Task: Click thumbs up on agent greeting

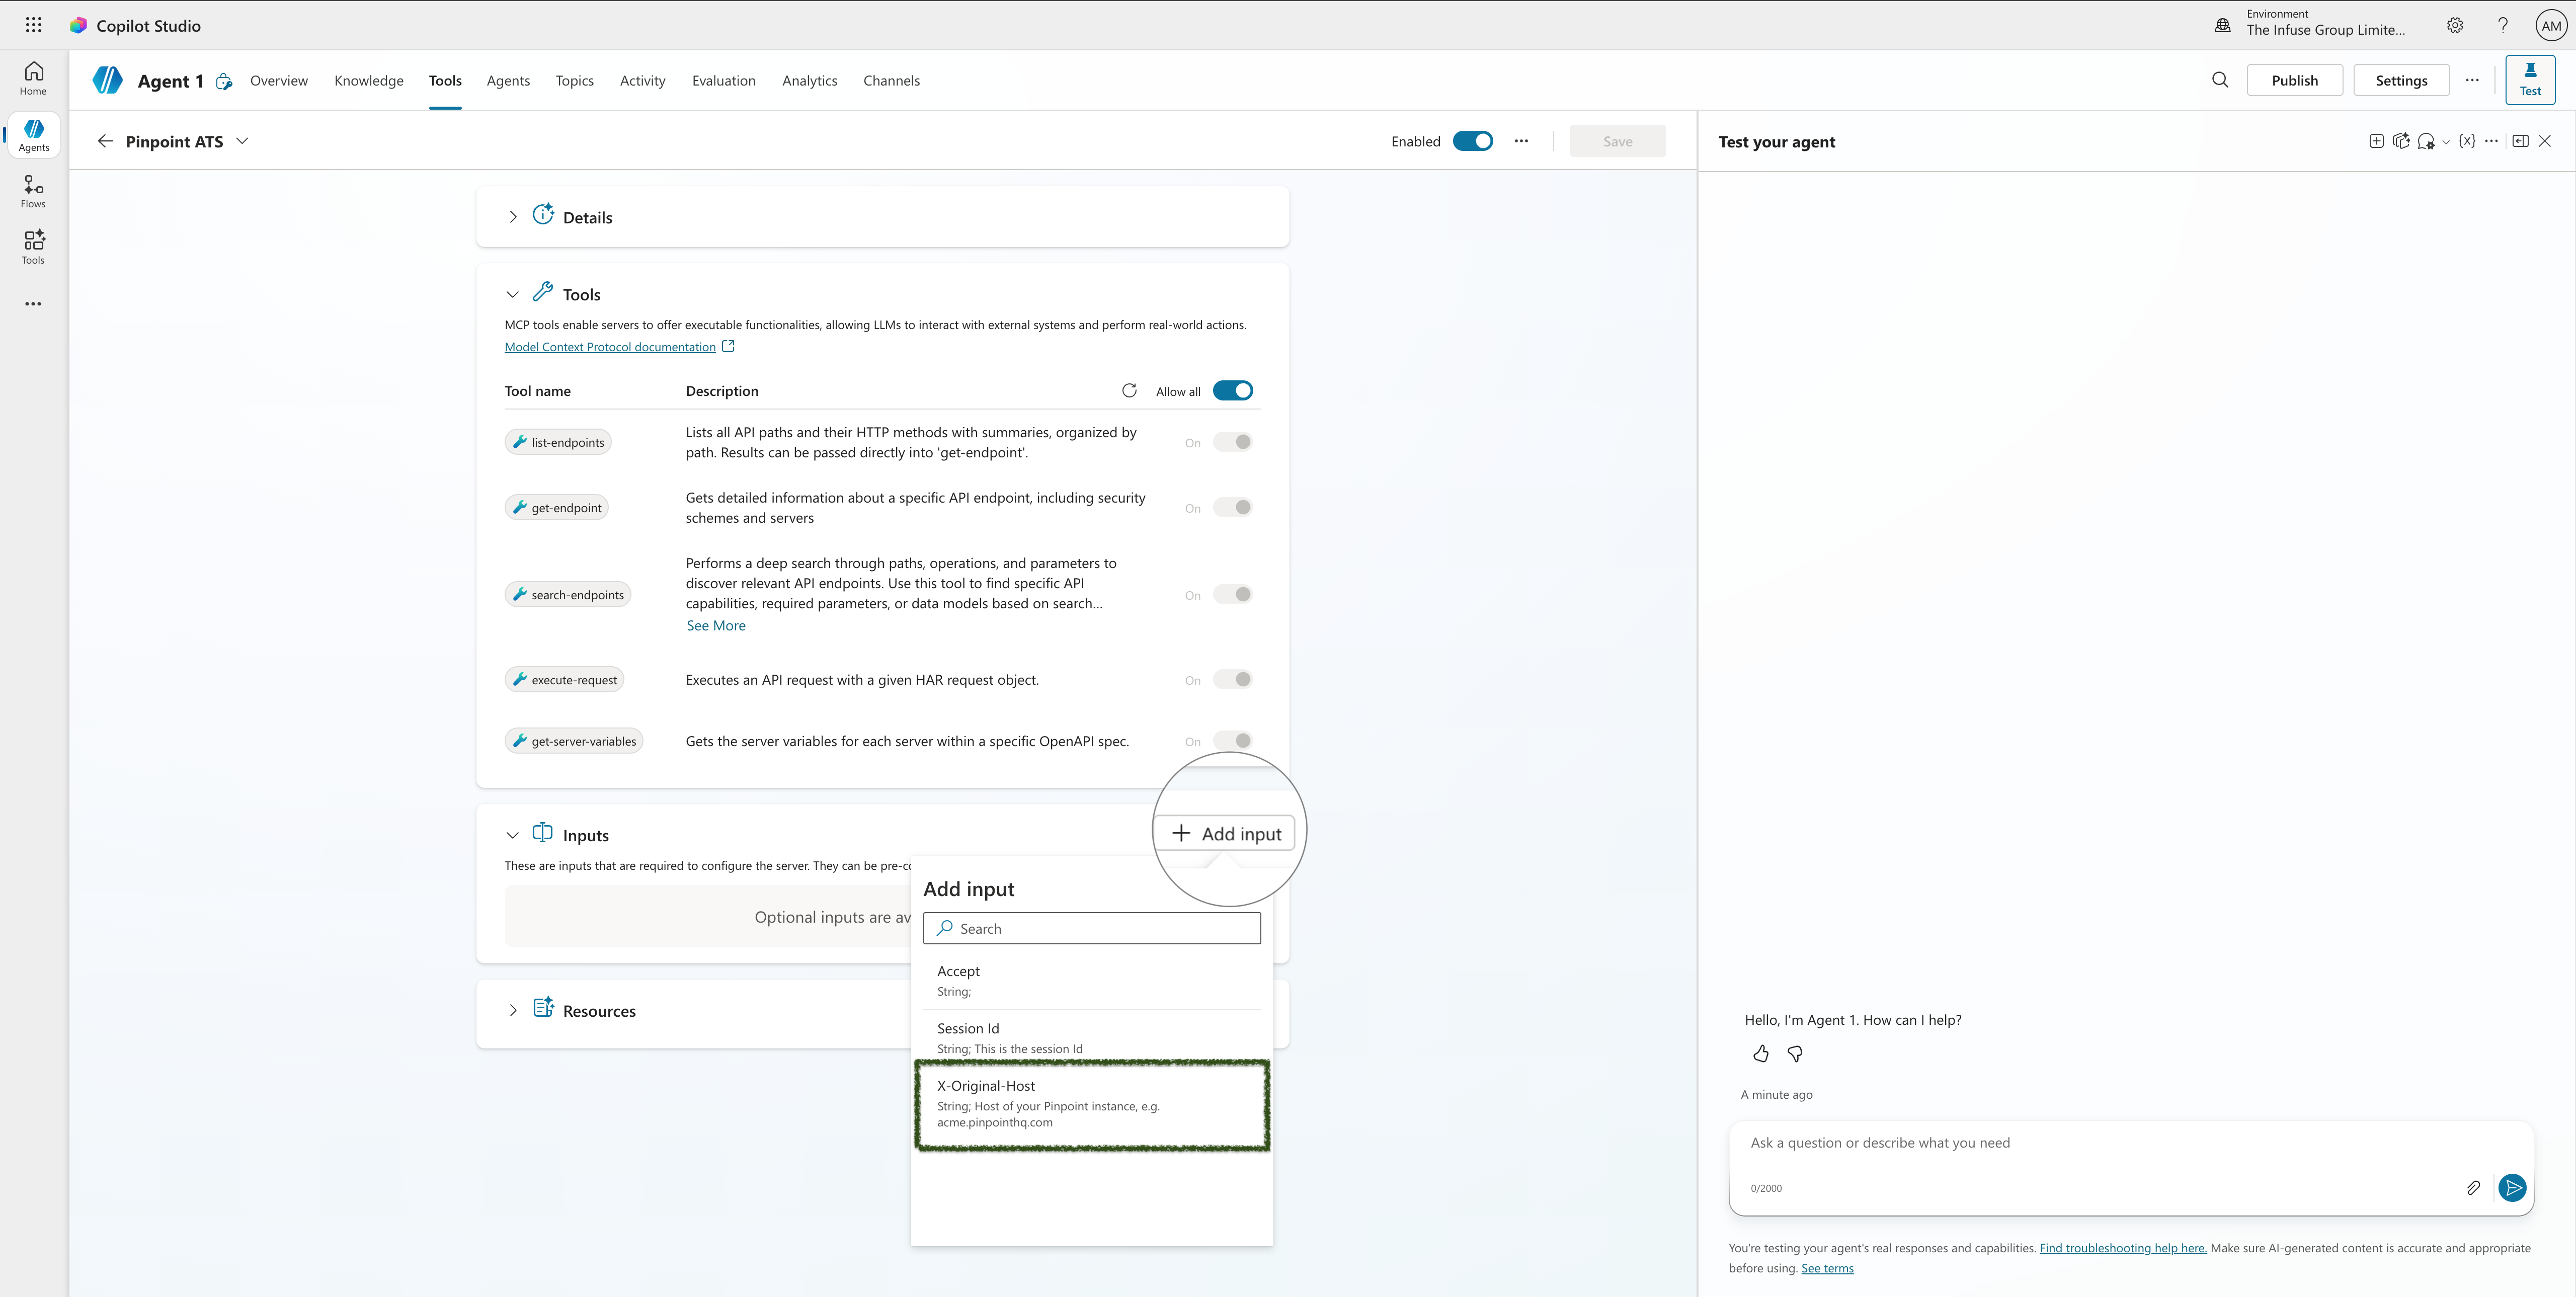Action: [1761, 1053]
